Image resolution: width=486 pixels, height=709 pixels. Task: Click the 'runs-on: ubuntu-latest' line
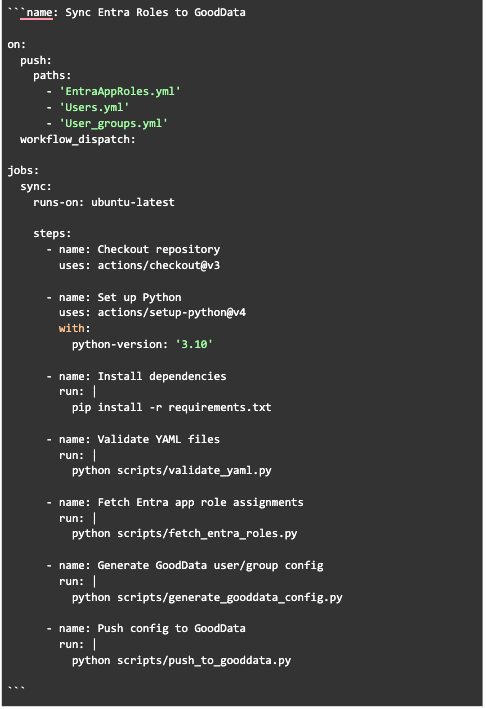tap(104, 202)
